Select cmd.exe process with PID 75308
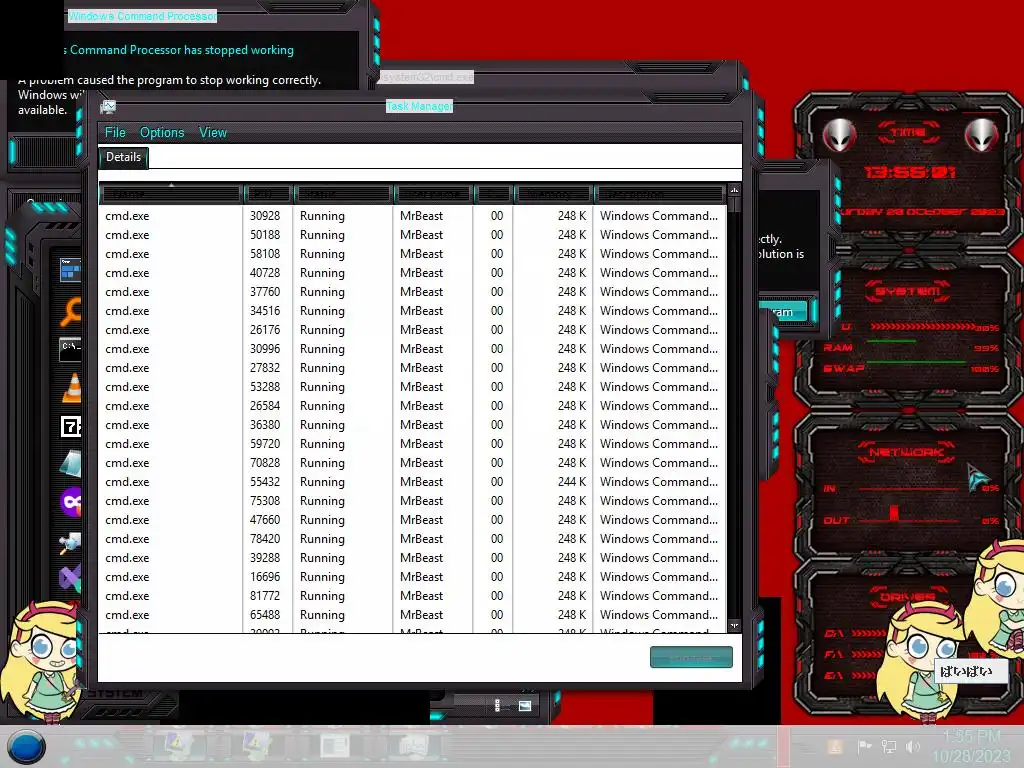This screenshot has width=1024, height=768. pyautogui.click(x=413, y=500)
